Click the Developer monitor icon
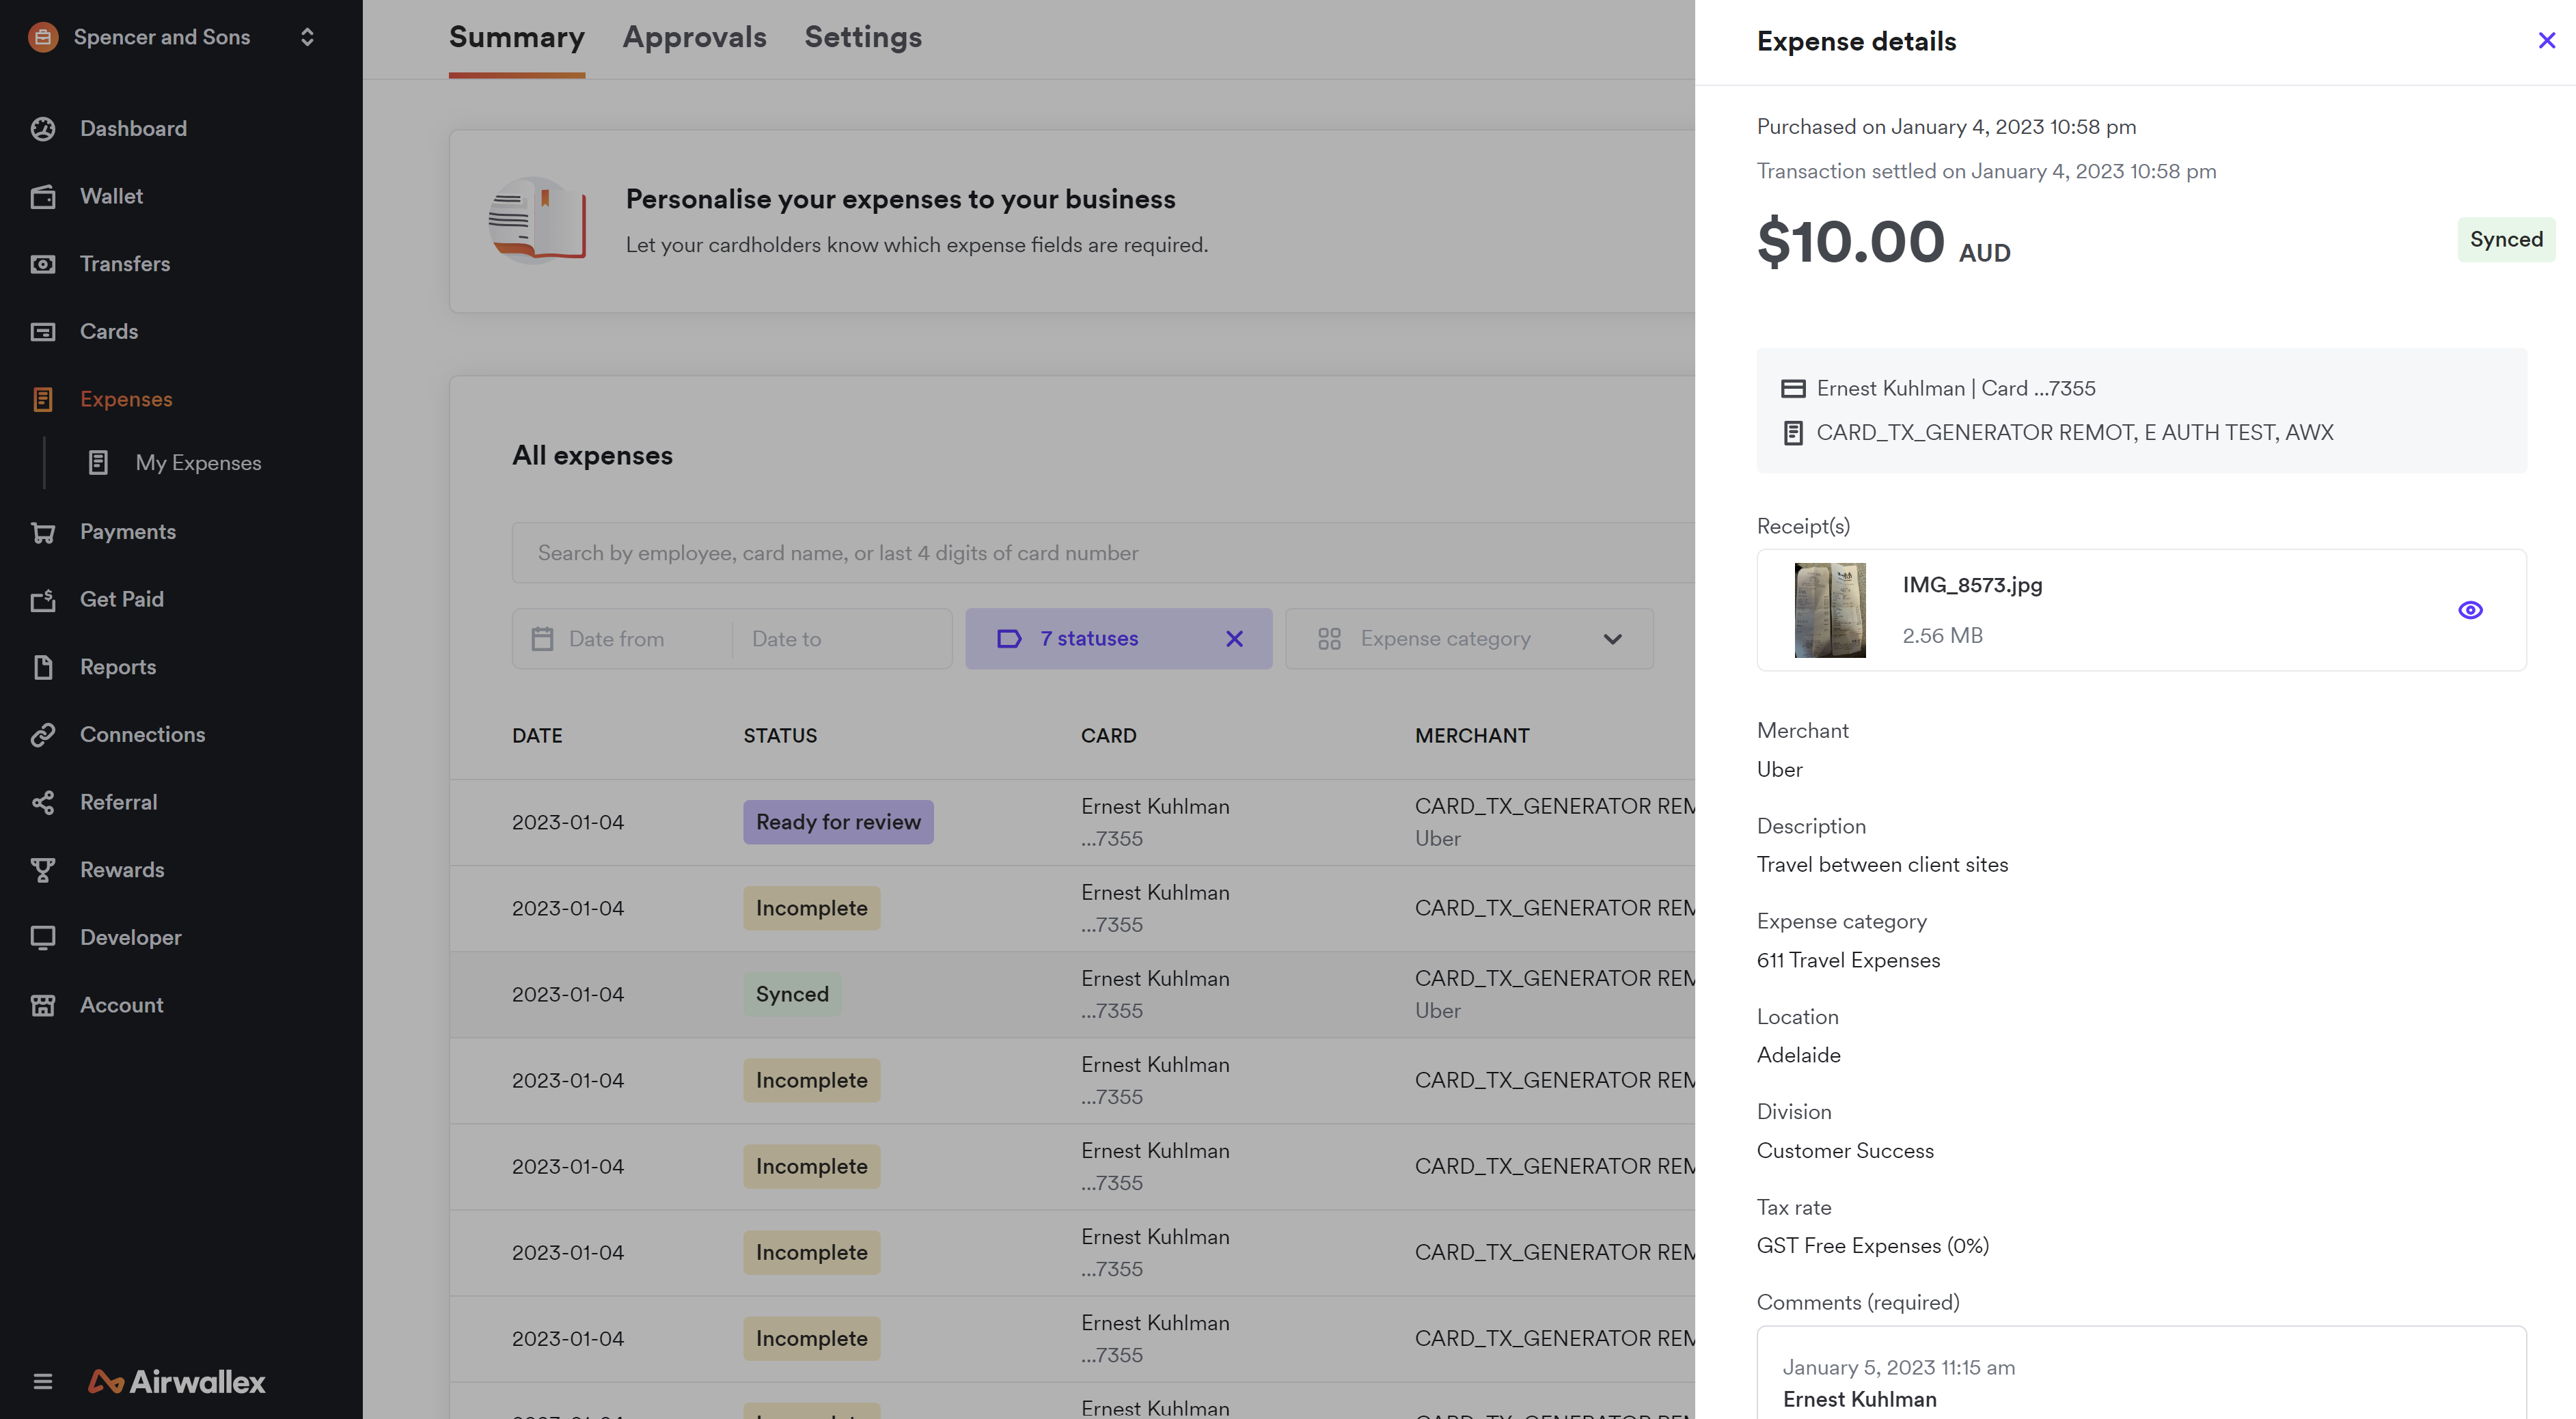This screenshot has width=2576, height=1419. tap(43, 938)
